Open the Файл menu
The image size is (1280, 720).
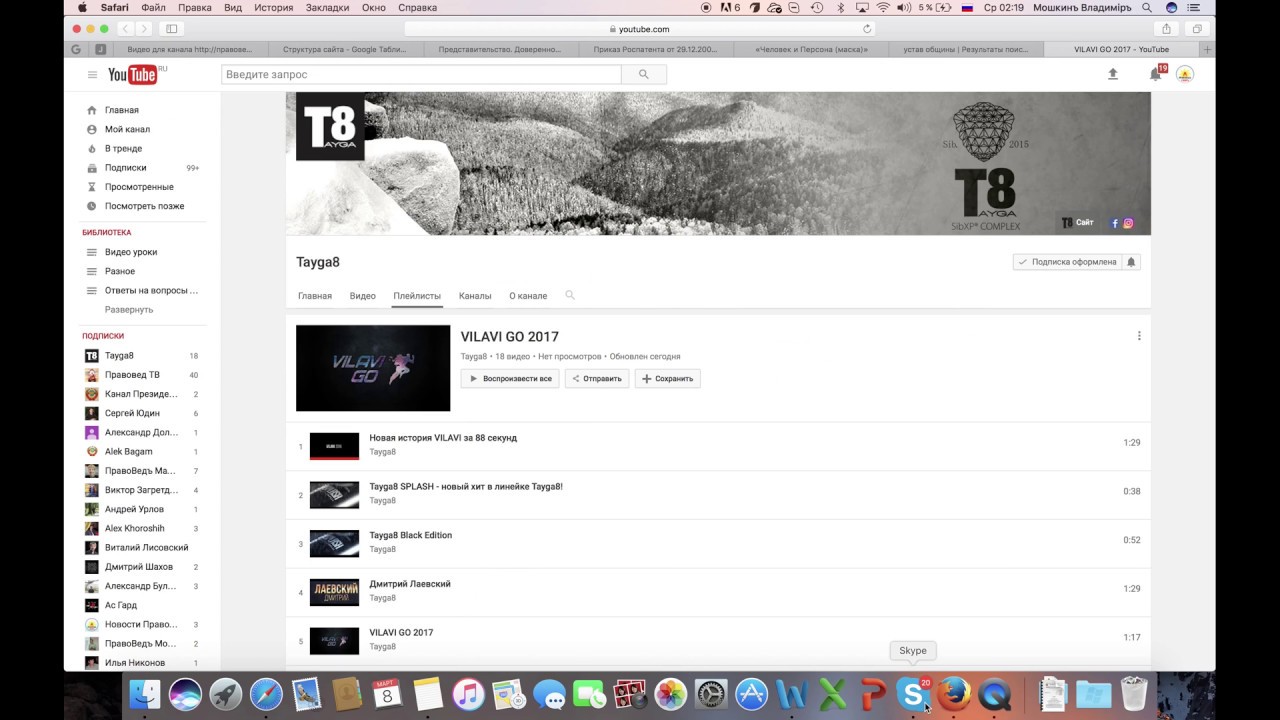click(153, 7)
